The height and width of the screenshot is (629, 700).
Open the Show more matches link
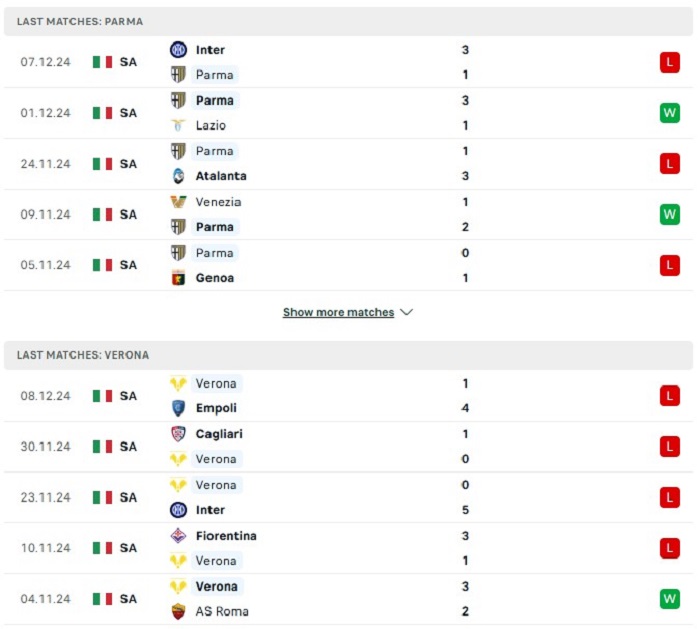click(x=338, y=312)
